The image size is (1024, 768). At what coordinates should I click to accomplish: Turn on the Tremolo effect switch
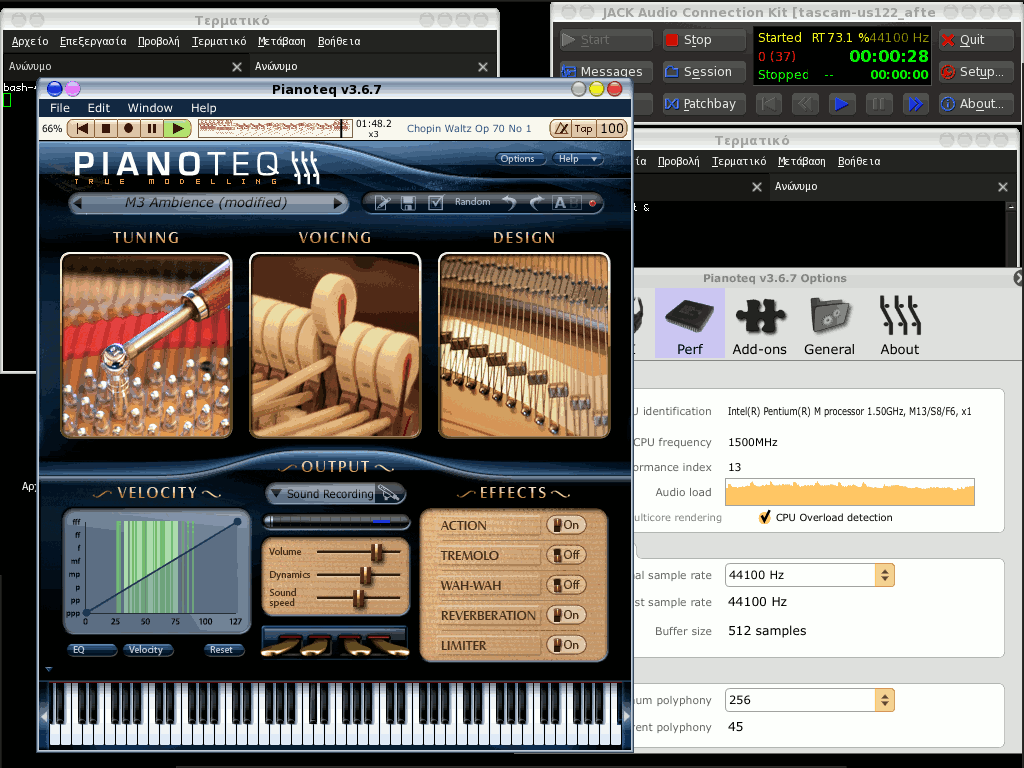point(566,555)
